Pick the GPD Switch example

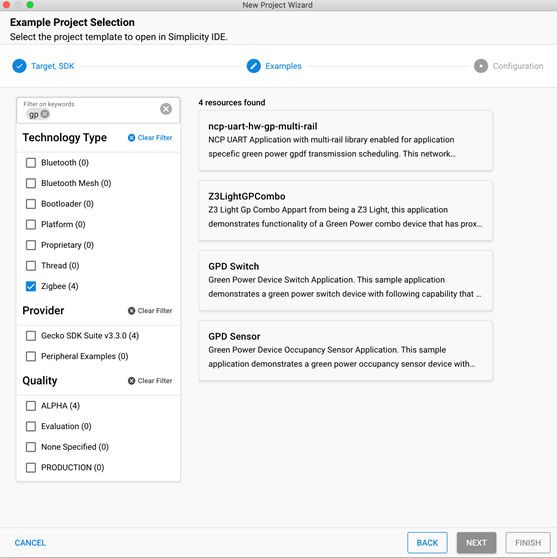click(x=345, y=281)
